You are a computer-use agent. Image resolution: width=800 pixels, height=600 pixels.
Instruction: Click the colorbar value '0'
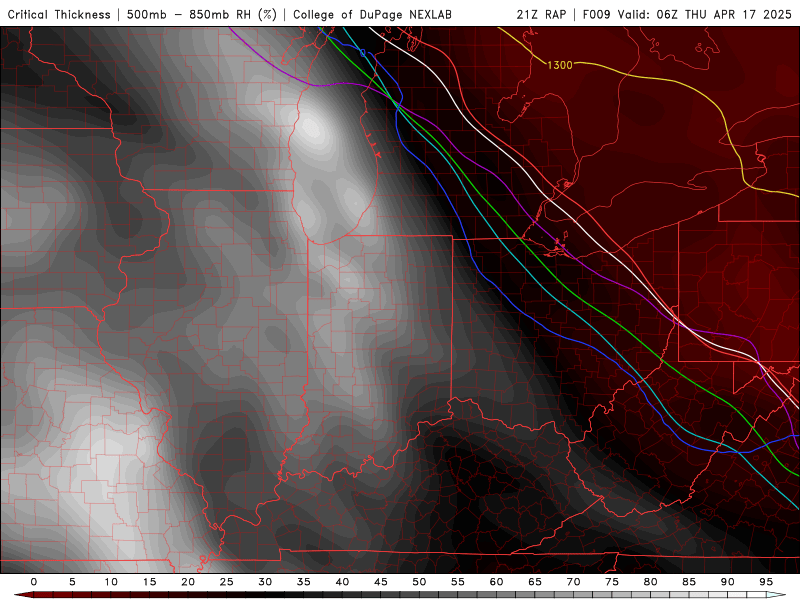(x=34, y=582)
